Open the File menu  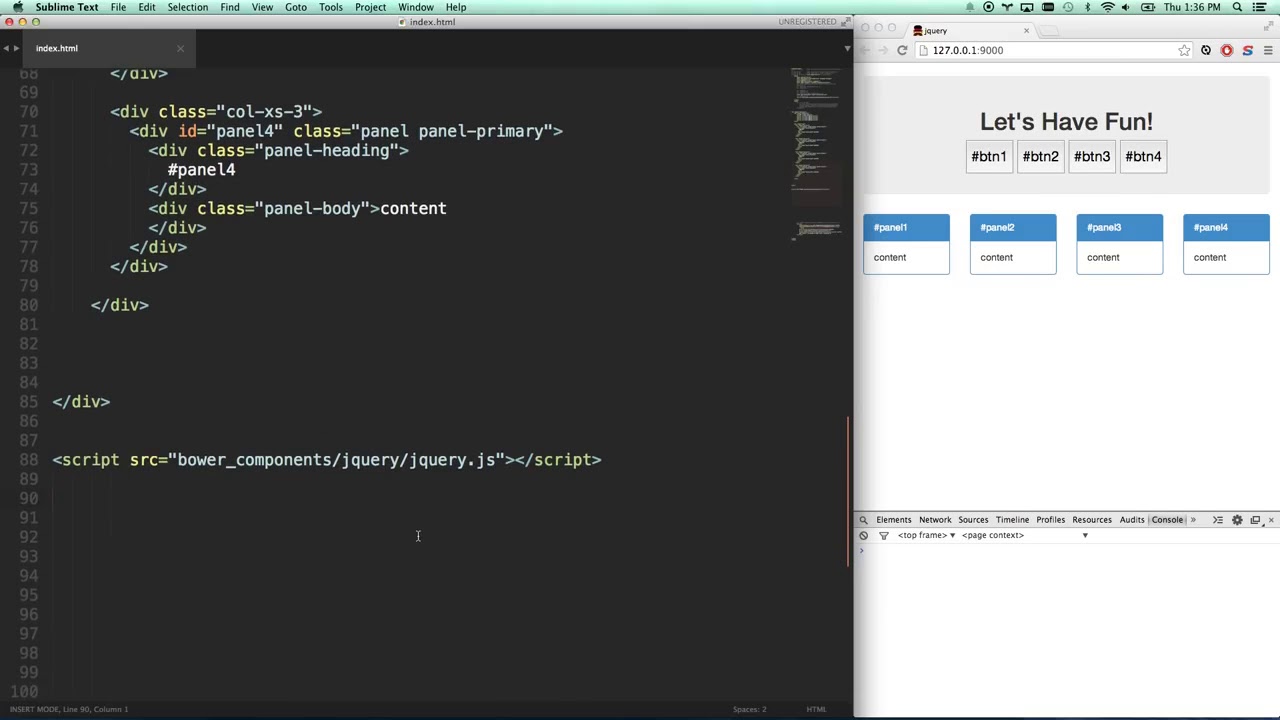click(118, 7)
